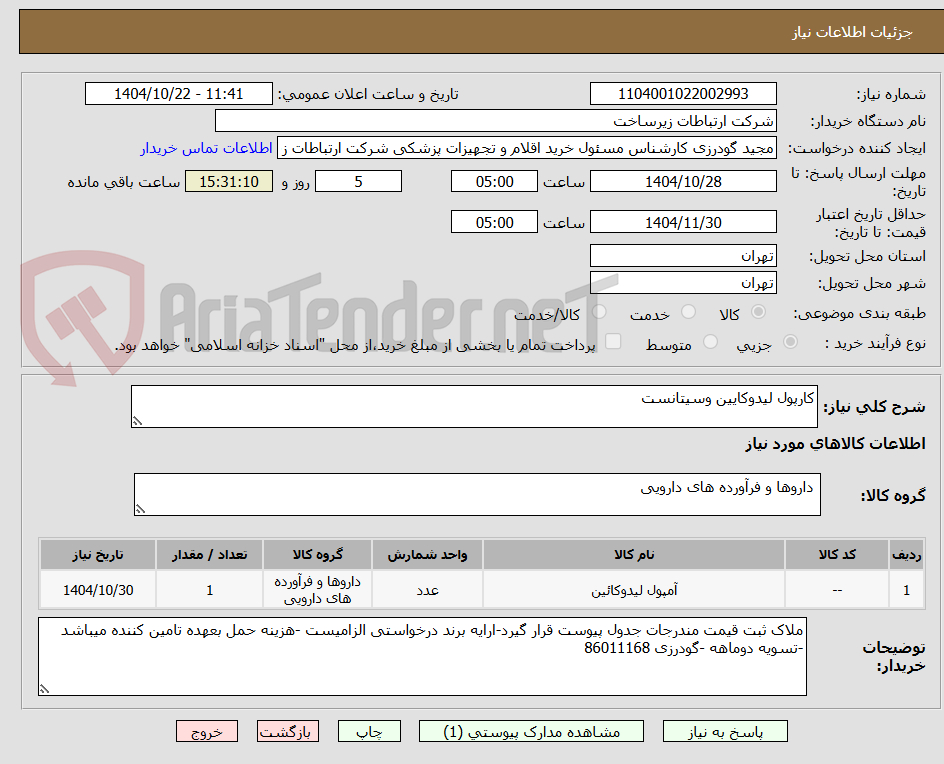Select the جزیی purchase type radio
The width and height of the screenshot is (944, 764).
(790, 341)
